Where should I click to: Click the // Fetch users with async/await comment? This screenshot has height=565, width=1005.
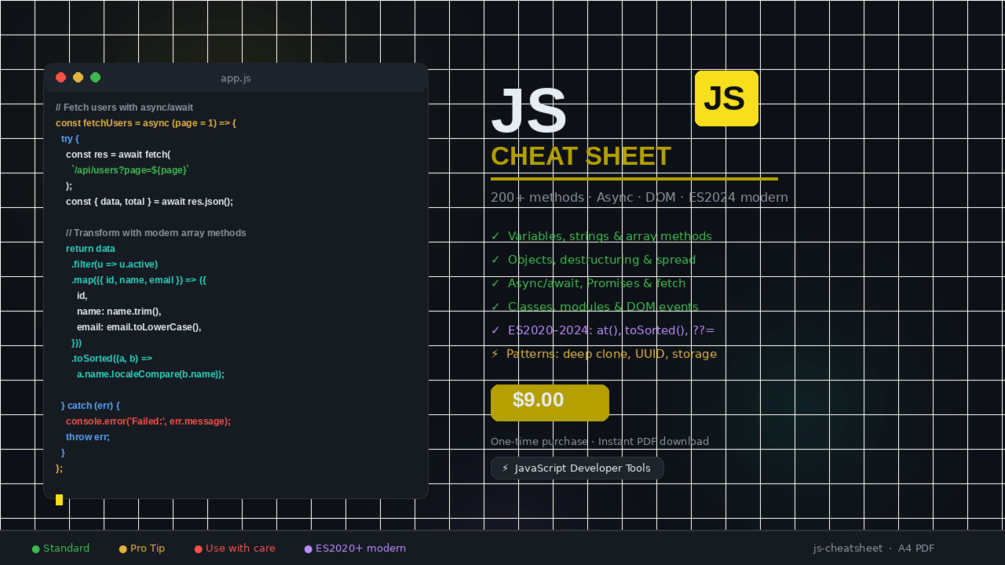pyautogui.click(x=124, y=108)
